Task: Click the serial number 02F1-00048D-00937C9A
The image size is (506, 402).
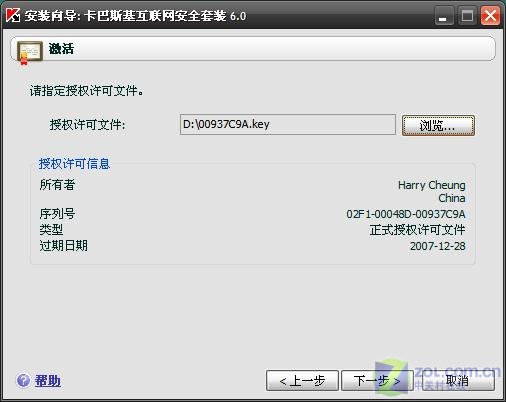Action: coord(406,214)
